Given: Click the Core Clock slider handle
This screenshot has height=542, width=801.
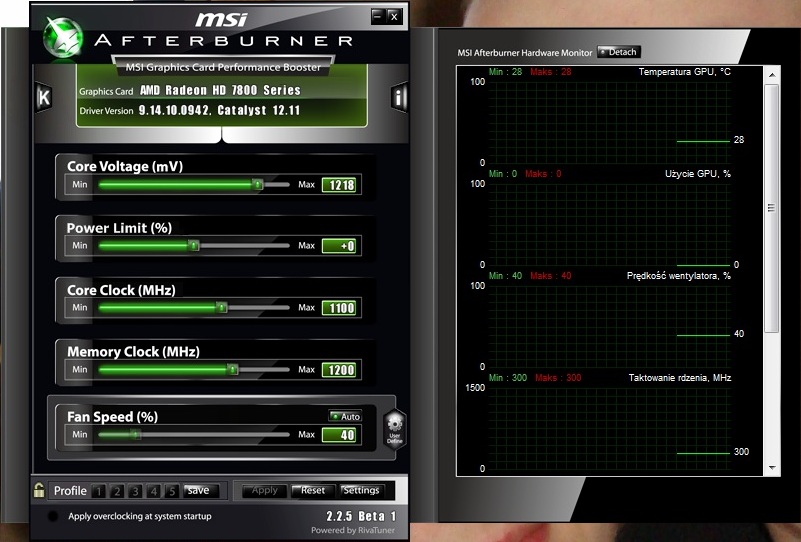Looking at the screenshot, I should (220, 308).
